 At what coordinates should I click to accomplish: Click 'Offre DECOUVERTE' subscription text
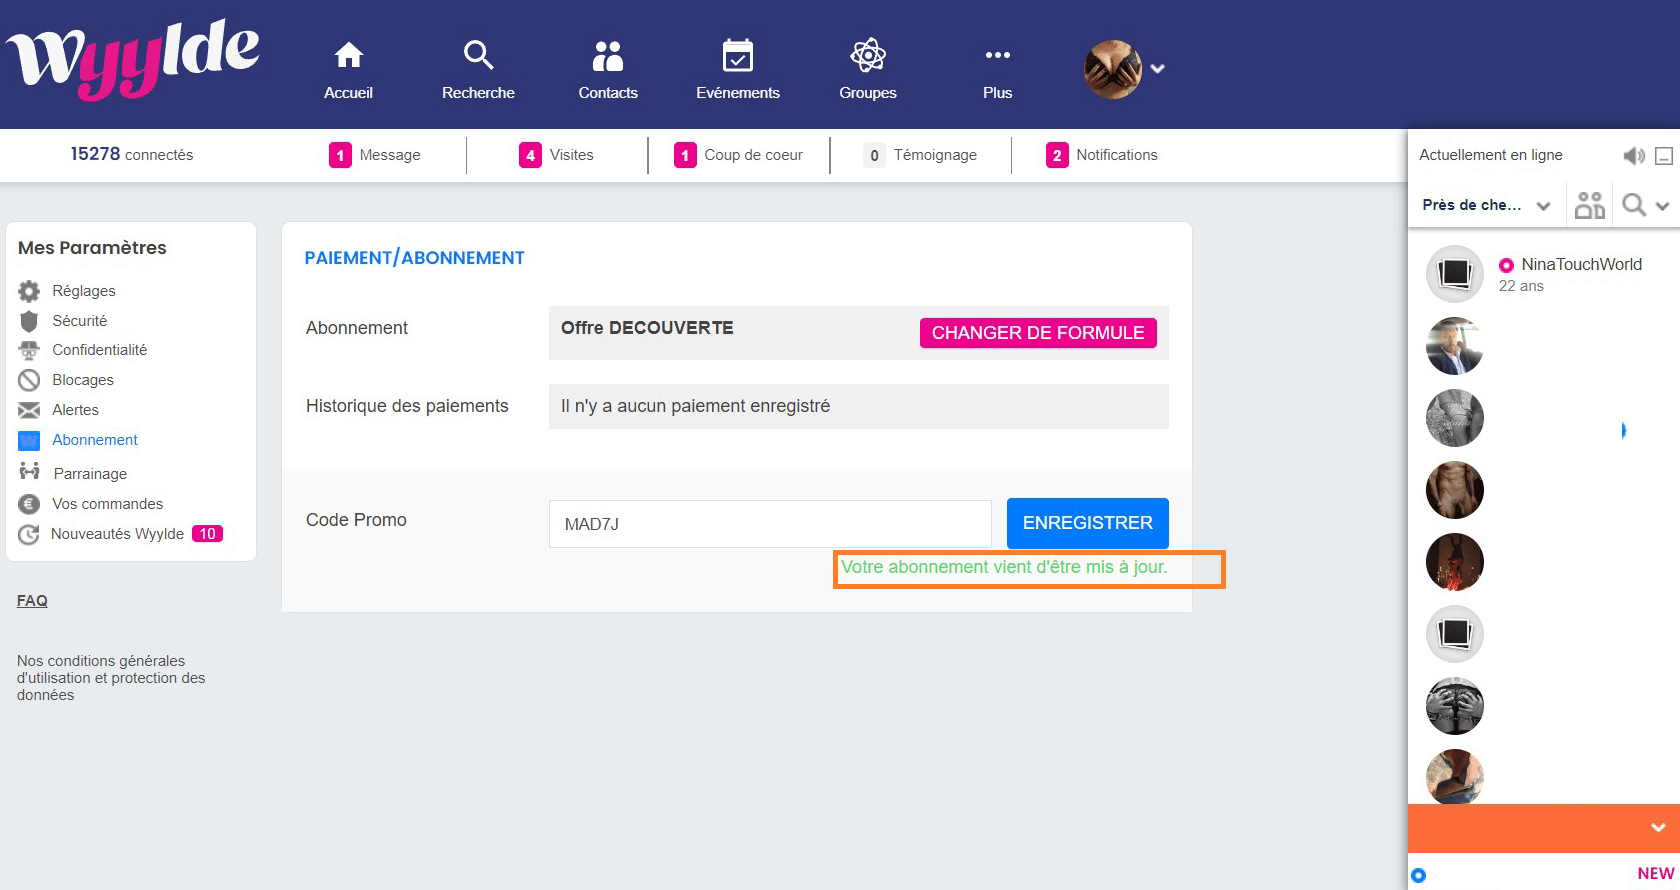pos(647,328)
